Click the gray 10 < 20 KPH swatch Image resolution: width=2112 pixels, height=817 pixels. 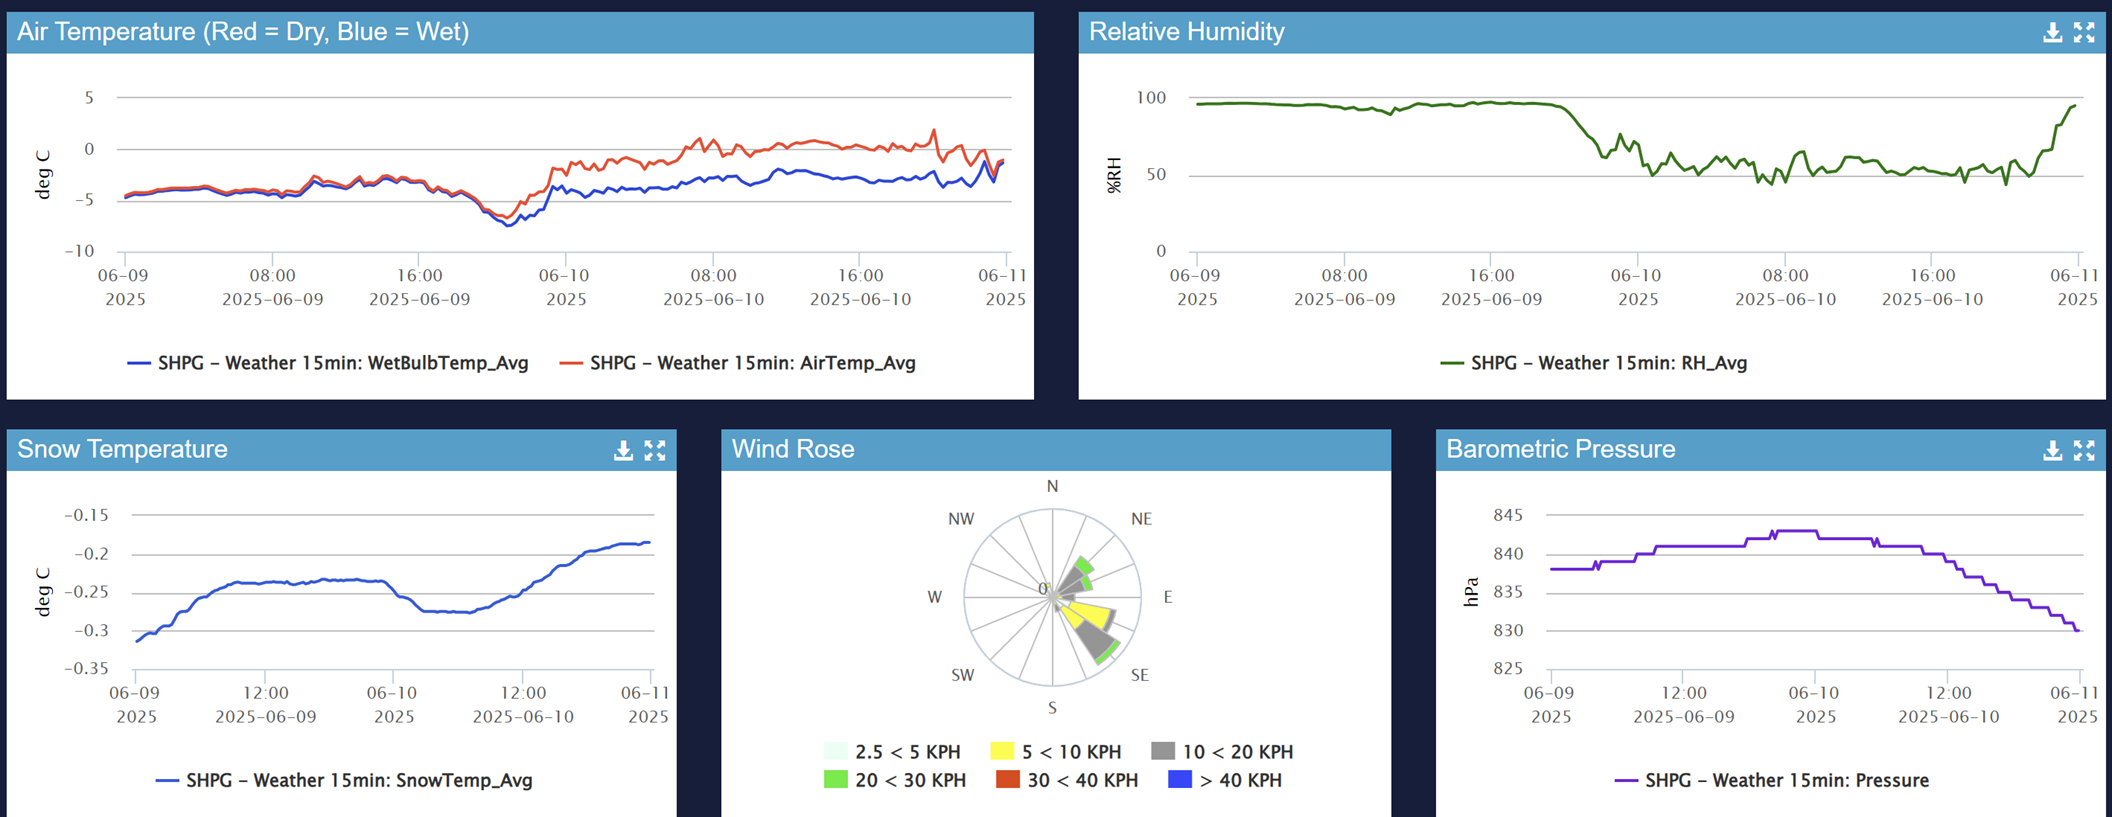(x=1163, y=751)
